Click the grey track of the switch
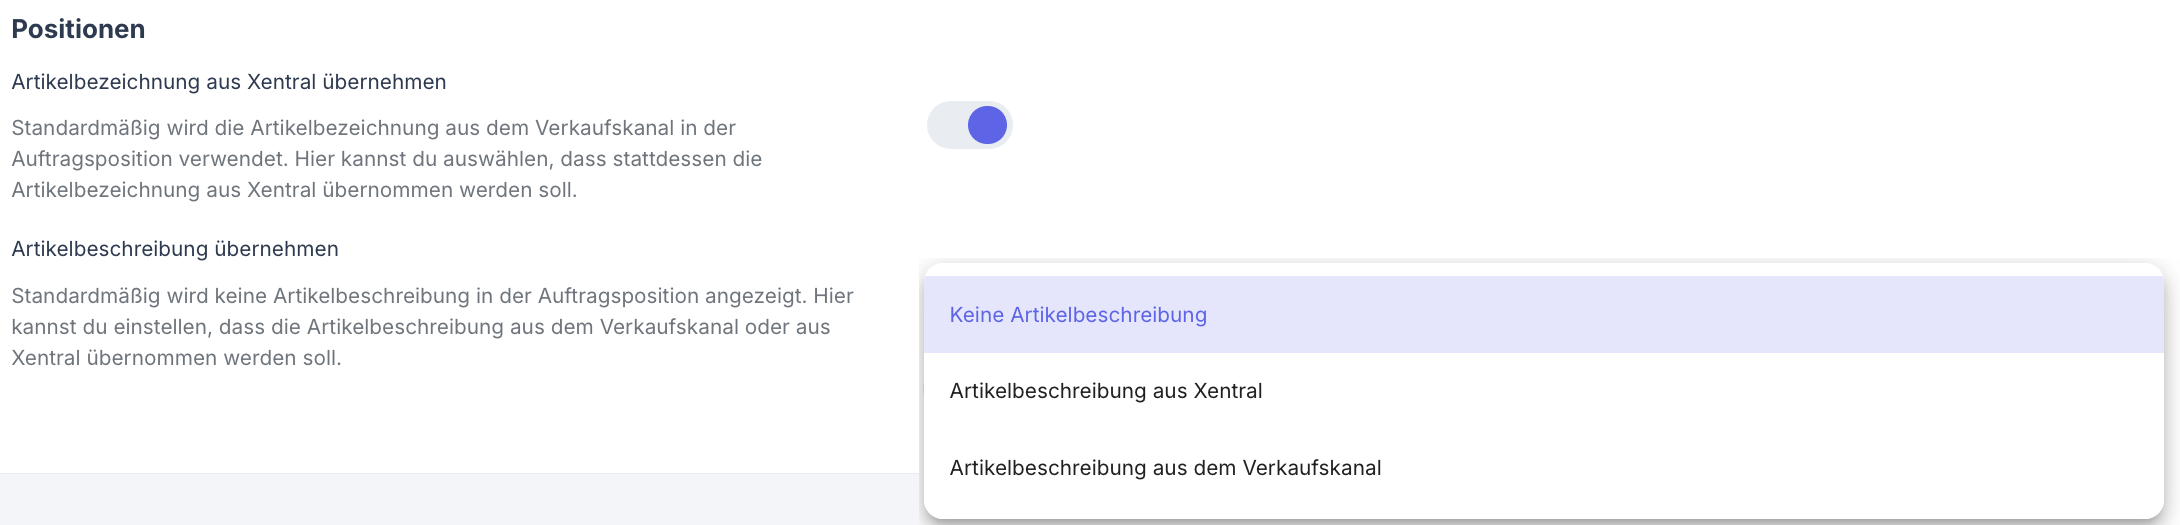This screenshot has width=2180, height=525. [946, 126]
